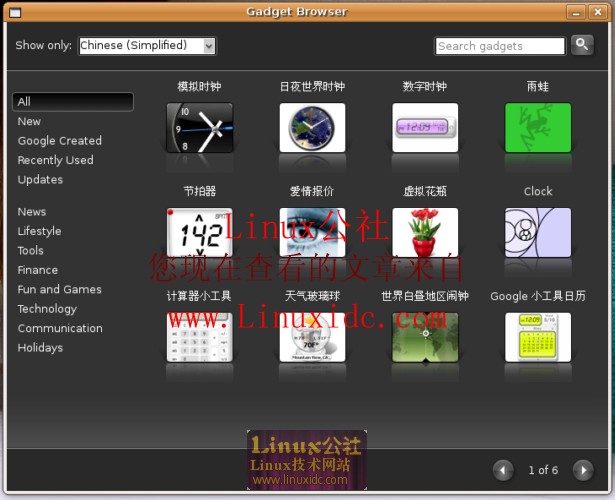The height and width of the screenshot is (500, 615).
Task: Choose the purple digital clock gadget 数字时钟
Action: click(425, 127)
